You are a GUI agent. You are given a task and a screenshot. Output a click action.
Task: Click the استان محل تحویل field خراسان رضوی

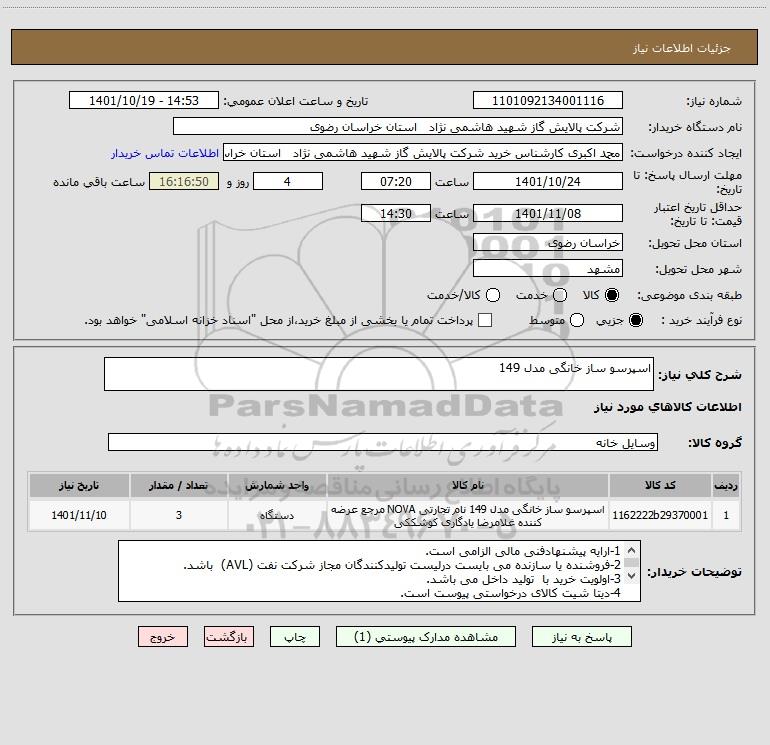coord(548,243)
